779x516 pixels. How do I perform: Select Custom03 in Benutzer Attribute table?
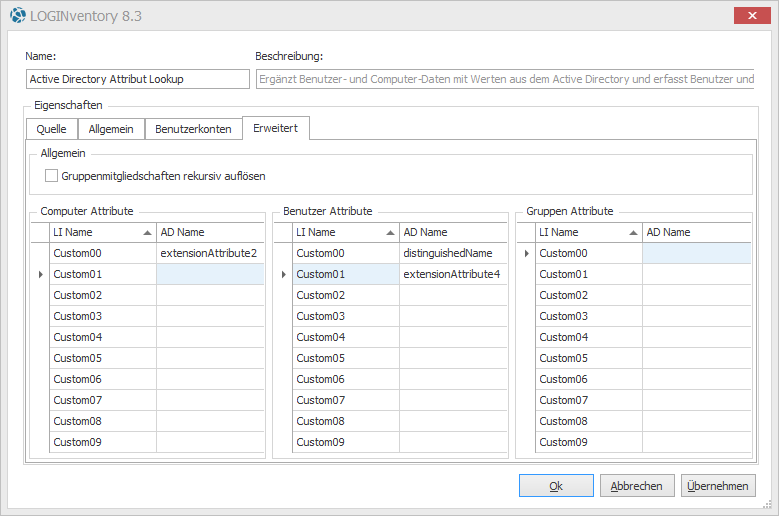[346, 316]
